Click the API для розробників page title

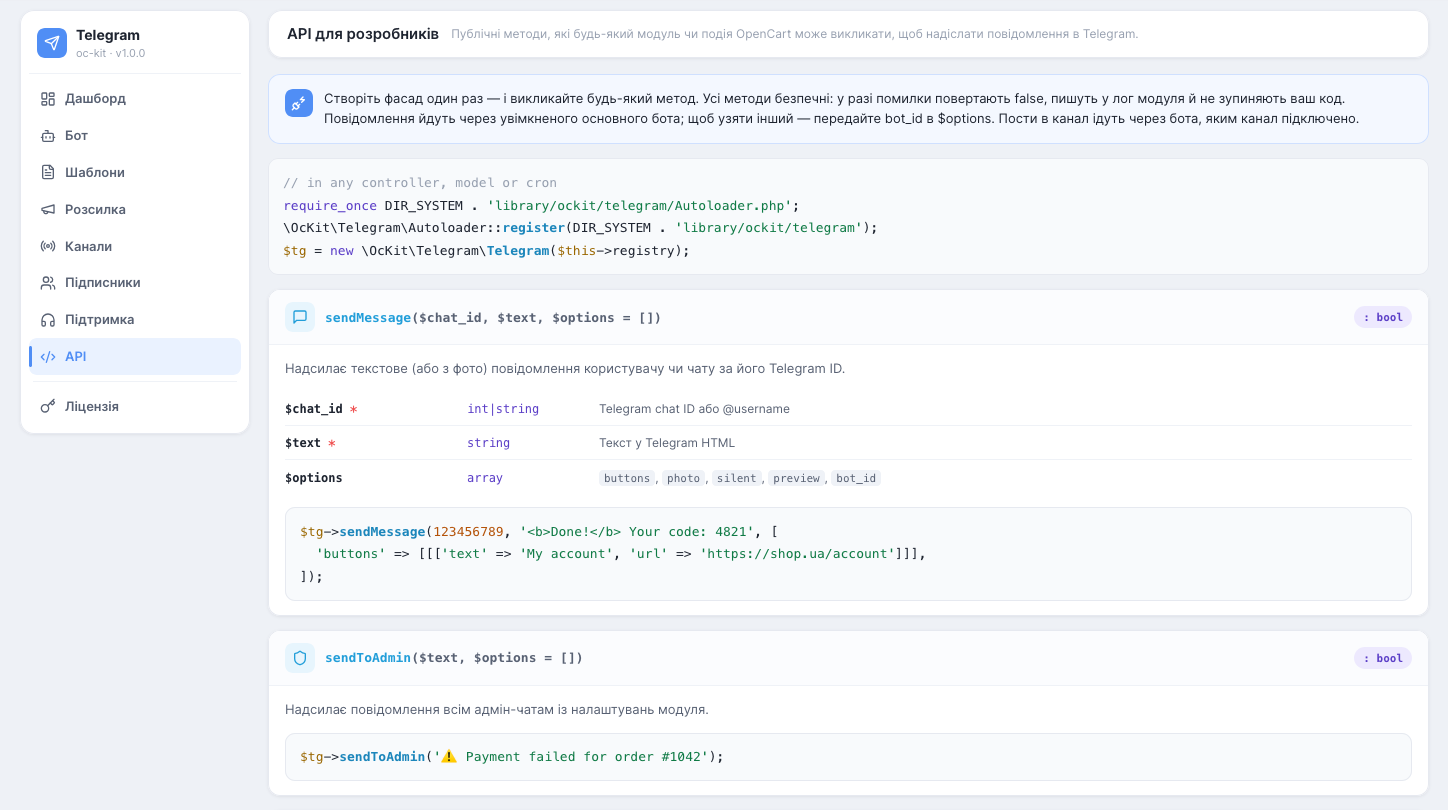click(x=363, y=34)
